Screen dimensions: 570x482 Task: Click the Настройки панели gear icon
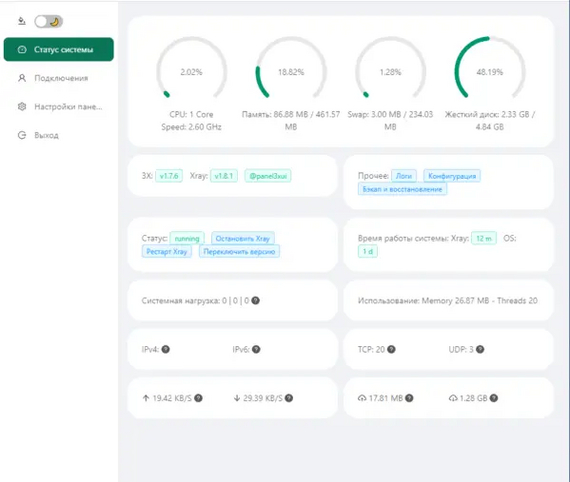click(x=22, y=107)
